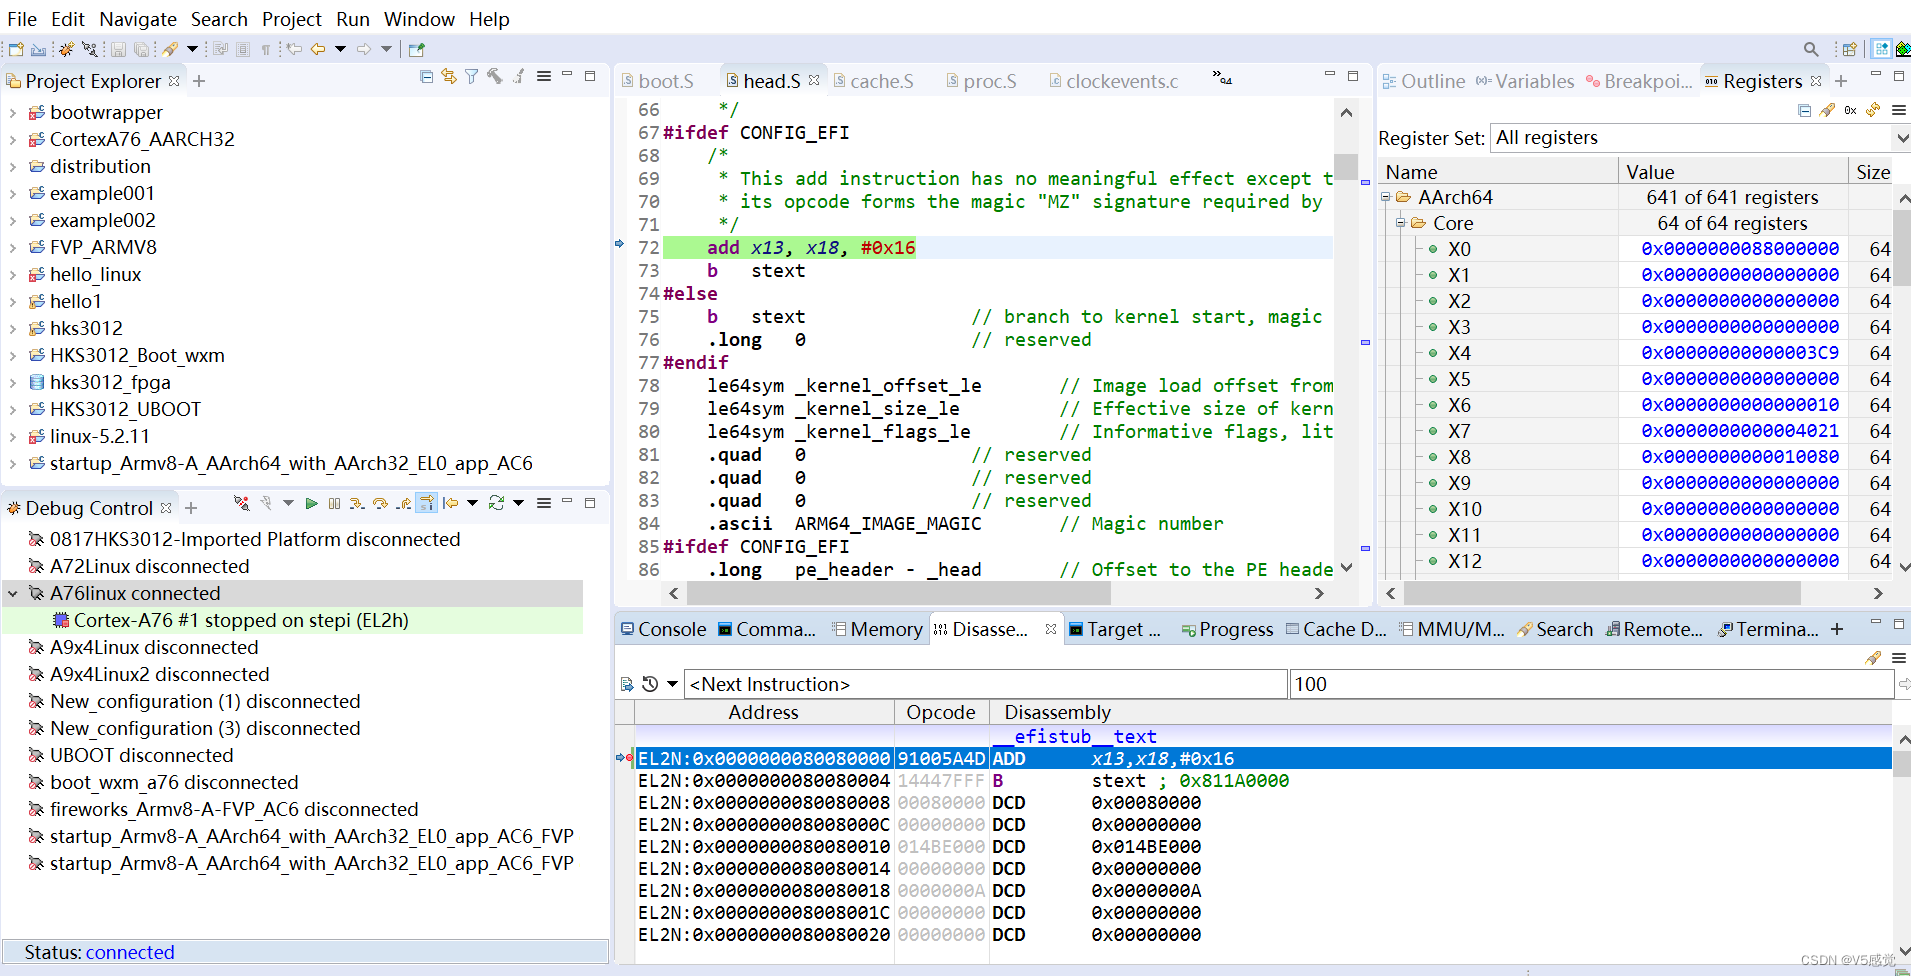Image resolution: width=1911 pixels, height=976 pixels.
Task: Open the Navigate menu
Action: coord(138,19)
